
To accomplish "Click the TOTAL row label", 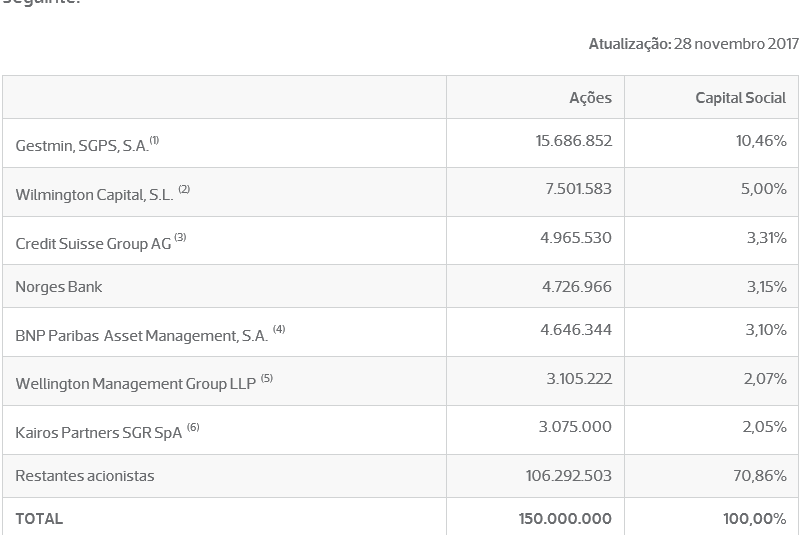I will click(39, 519).
